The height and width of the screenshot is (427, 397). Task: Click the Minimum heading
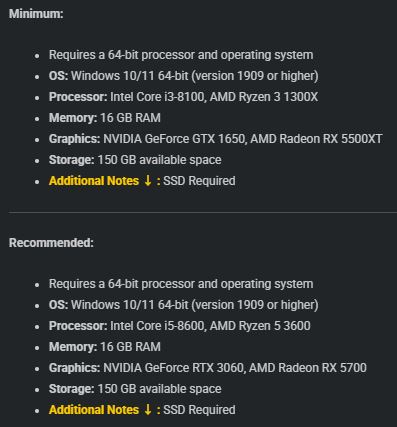[x=36, y=14]
